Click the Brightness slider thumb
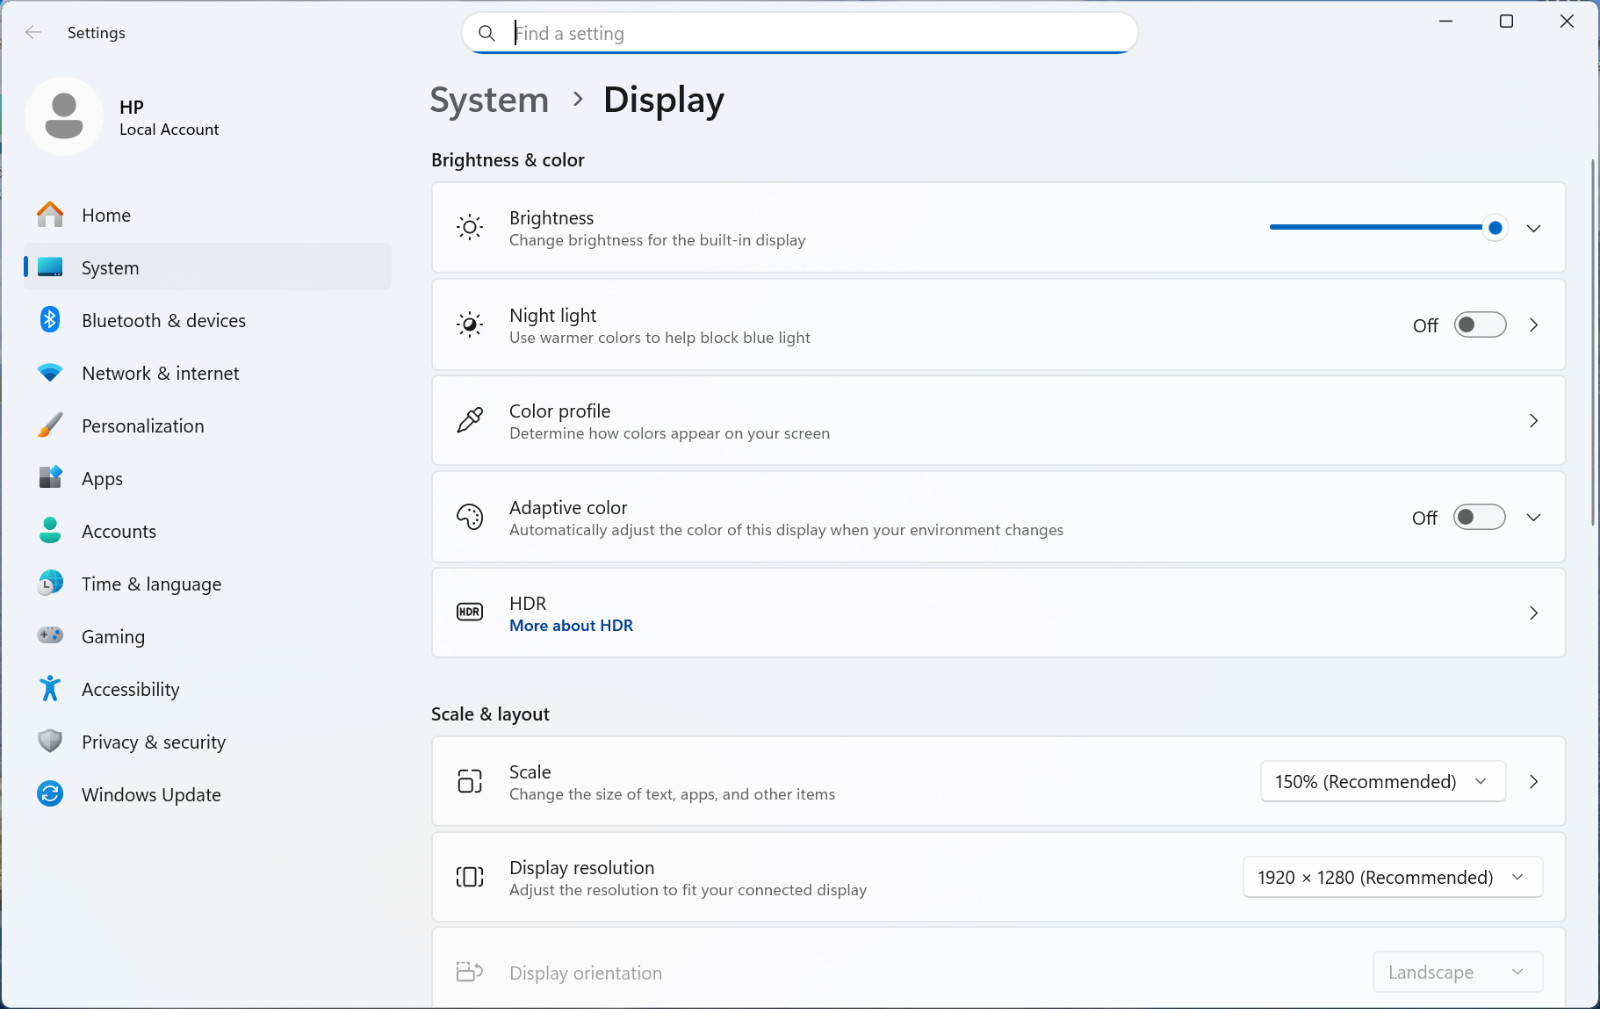The image size is (1600, 1009). click(x=1495, y=228)
